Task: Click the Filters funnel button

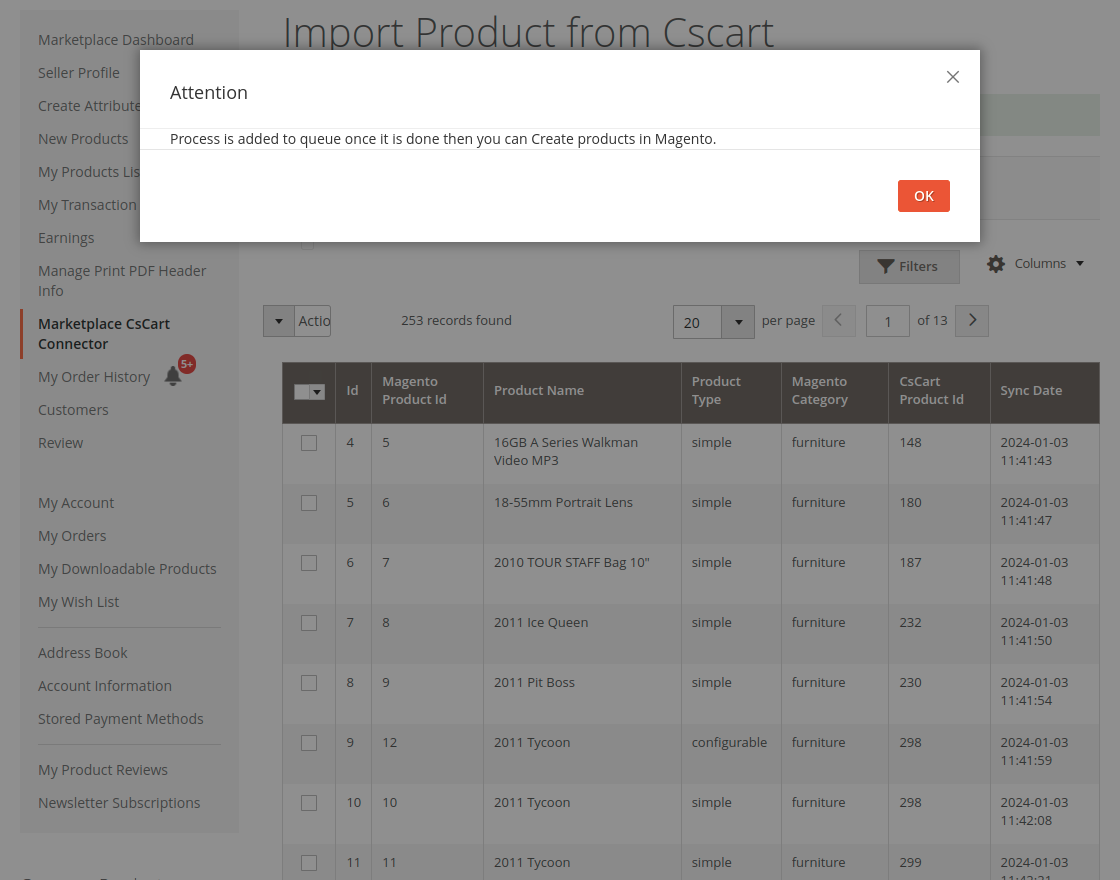Action: 908,266
